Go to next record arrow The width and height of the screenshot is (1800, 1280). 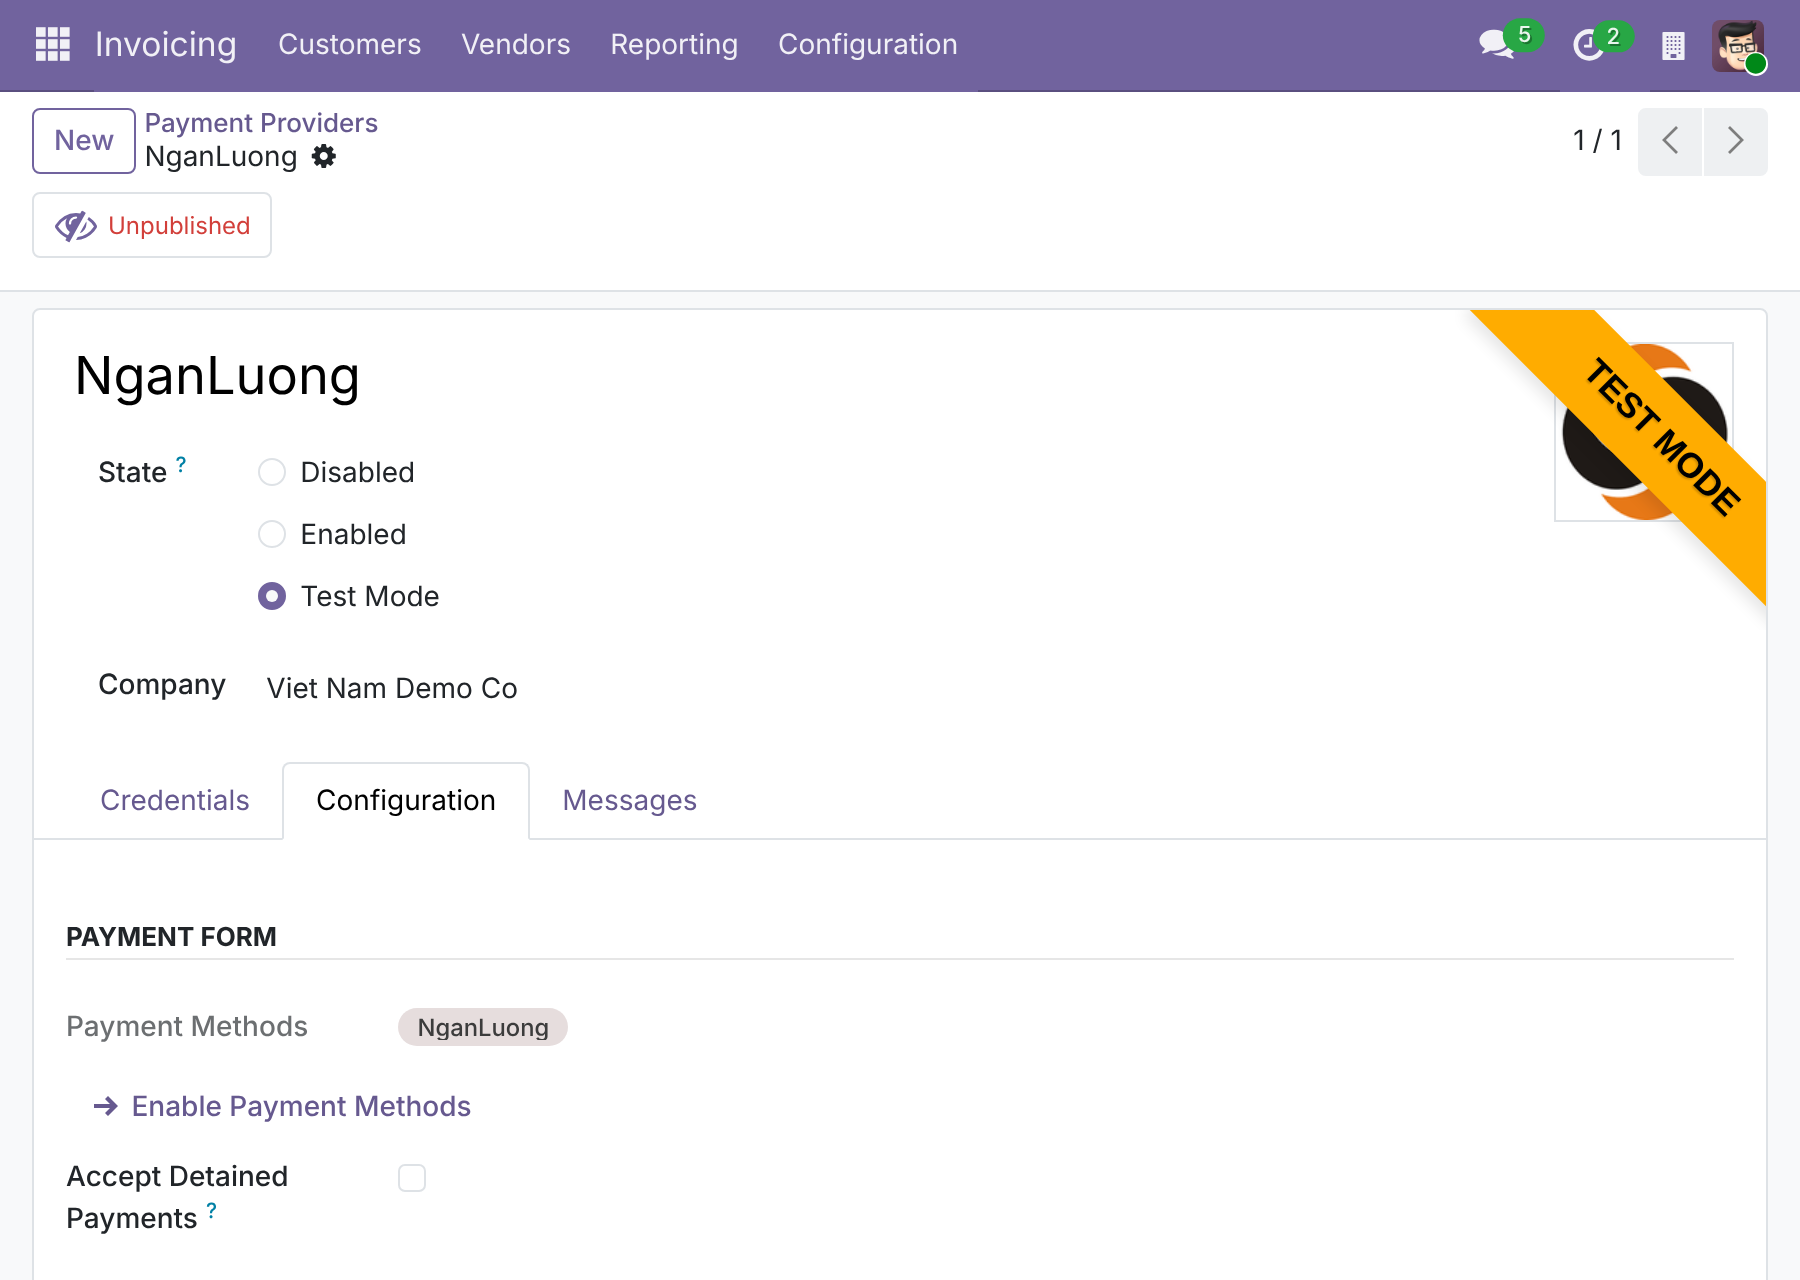[1736, 141]
